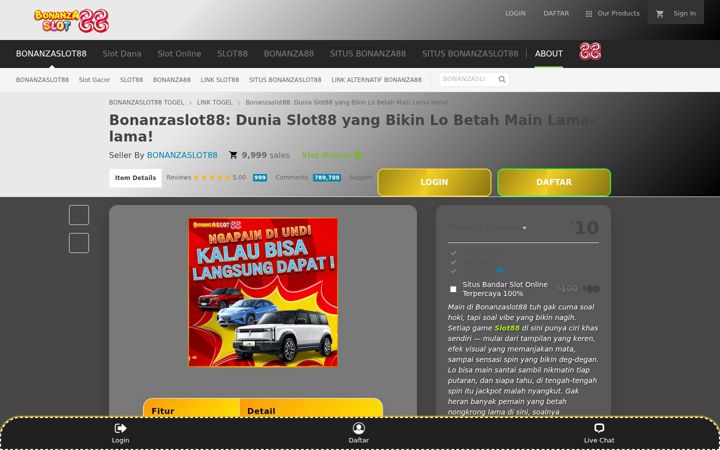Screen dimensions: 720x450
Task: Click the gold DAFTAR button
Action: click(554, 182)
